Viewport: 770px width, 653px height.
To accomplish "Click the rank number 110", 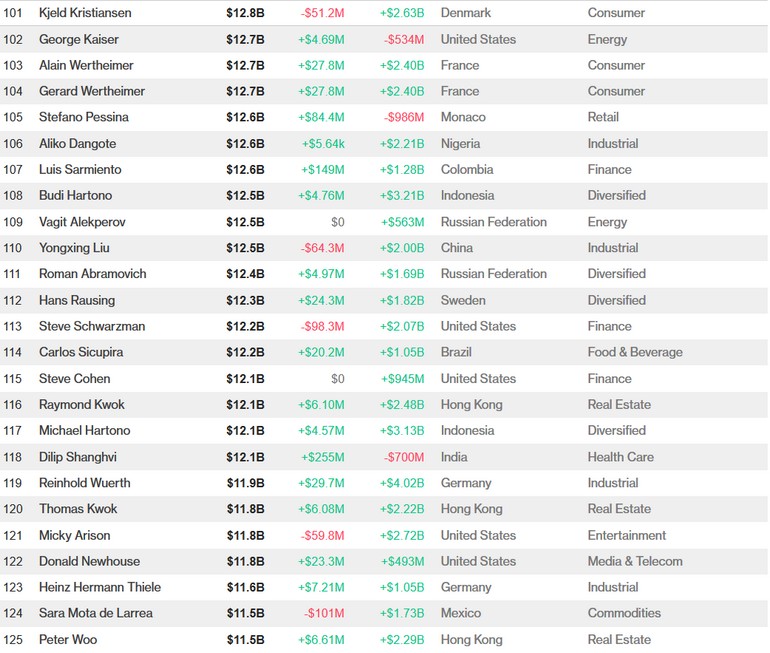I will click(x=13, y=248).
